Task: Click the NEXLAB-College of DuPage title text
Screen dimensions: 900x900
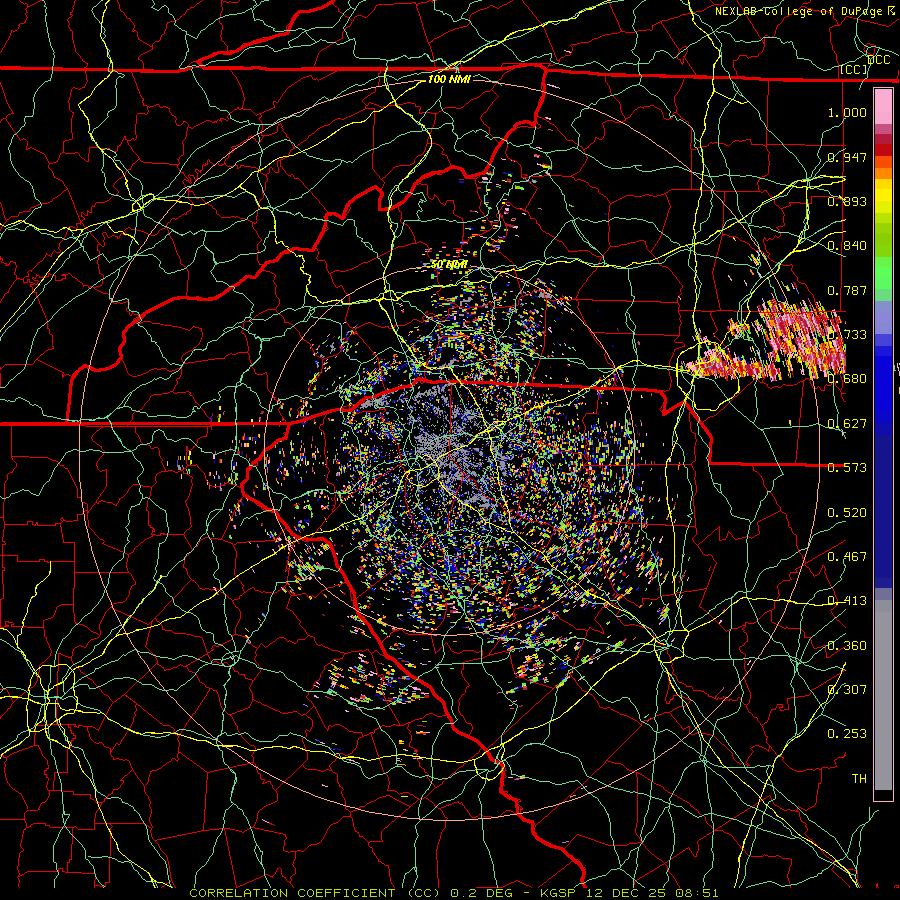Action: [801, 11]
